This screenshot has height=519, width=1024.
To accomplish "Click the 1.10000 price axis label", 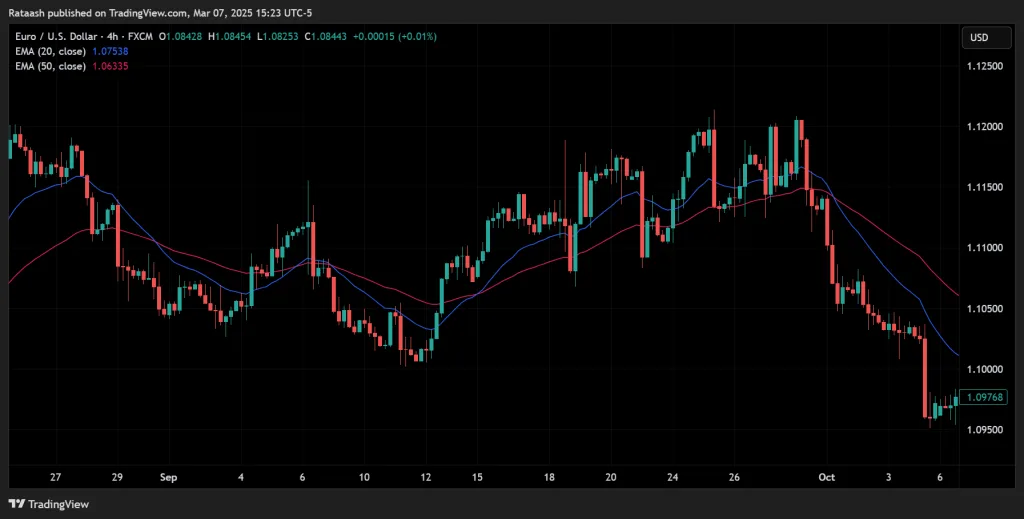I will [986, 369].
